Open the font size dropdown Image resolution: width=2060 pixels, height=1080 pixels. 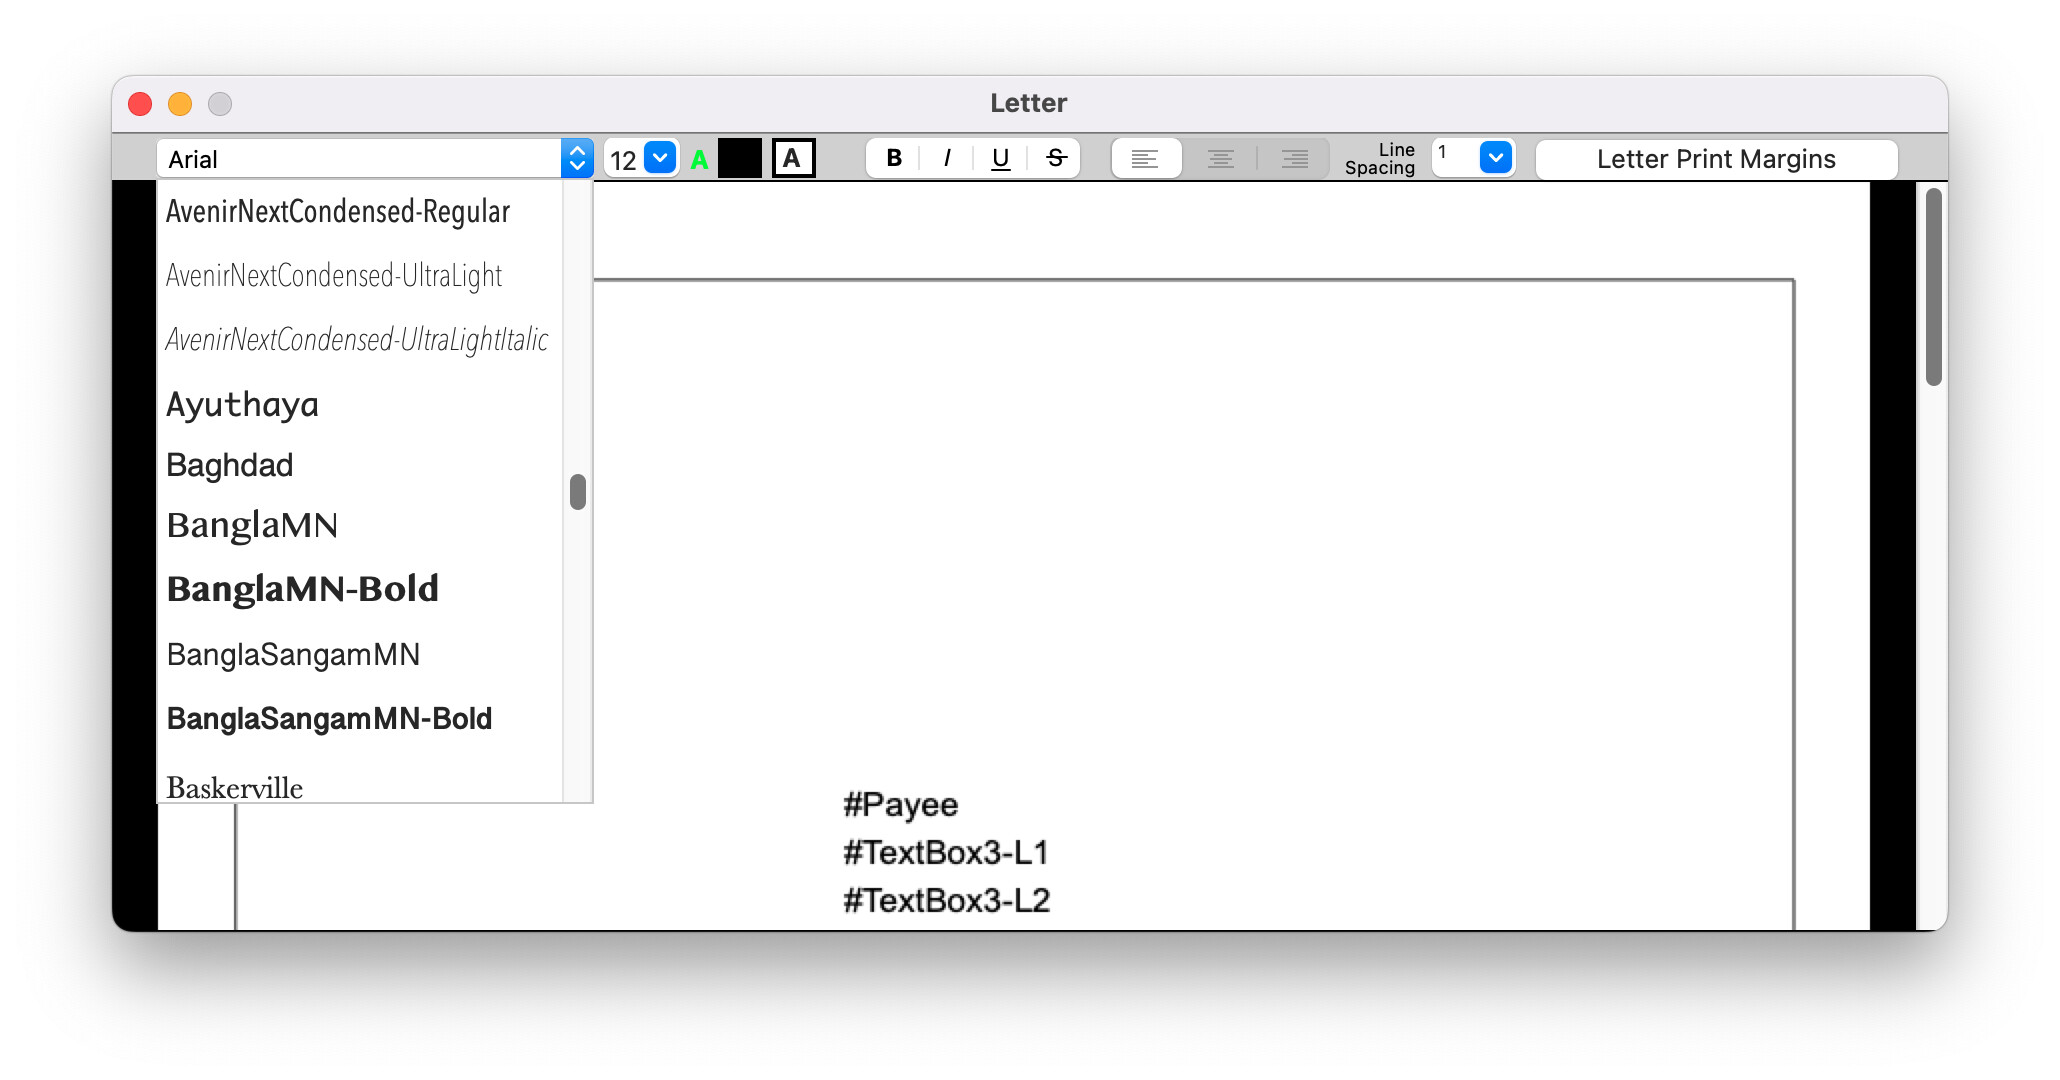click(658, 158)
